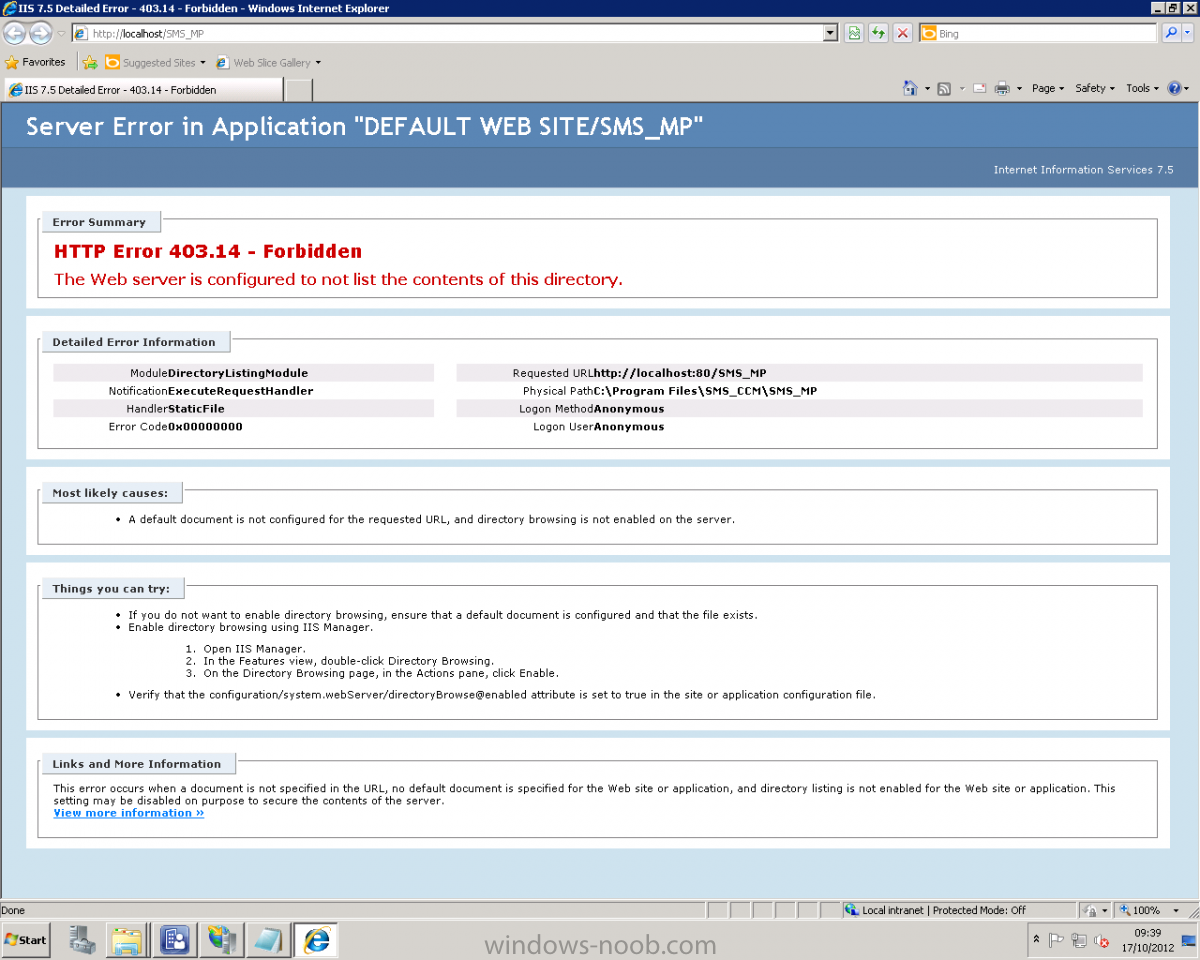Click the StaticFile handler value
Viewport: 1200px width, 960px height.
point(196,409)
